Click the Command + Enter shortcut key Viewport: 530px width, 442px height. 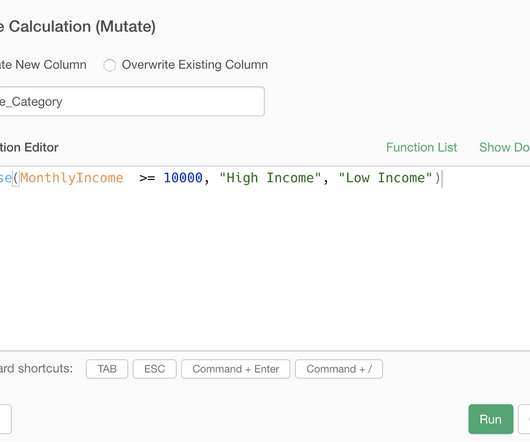[x=236, y=369]
